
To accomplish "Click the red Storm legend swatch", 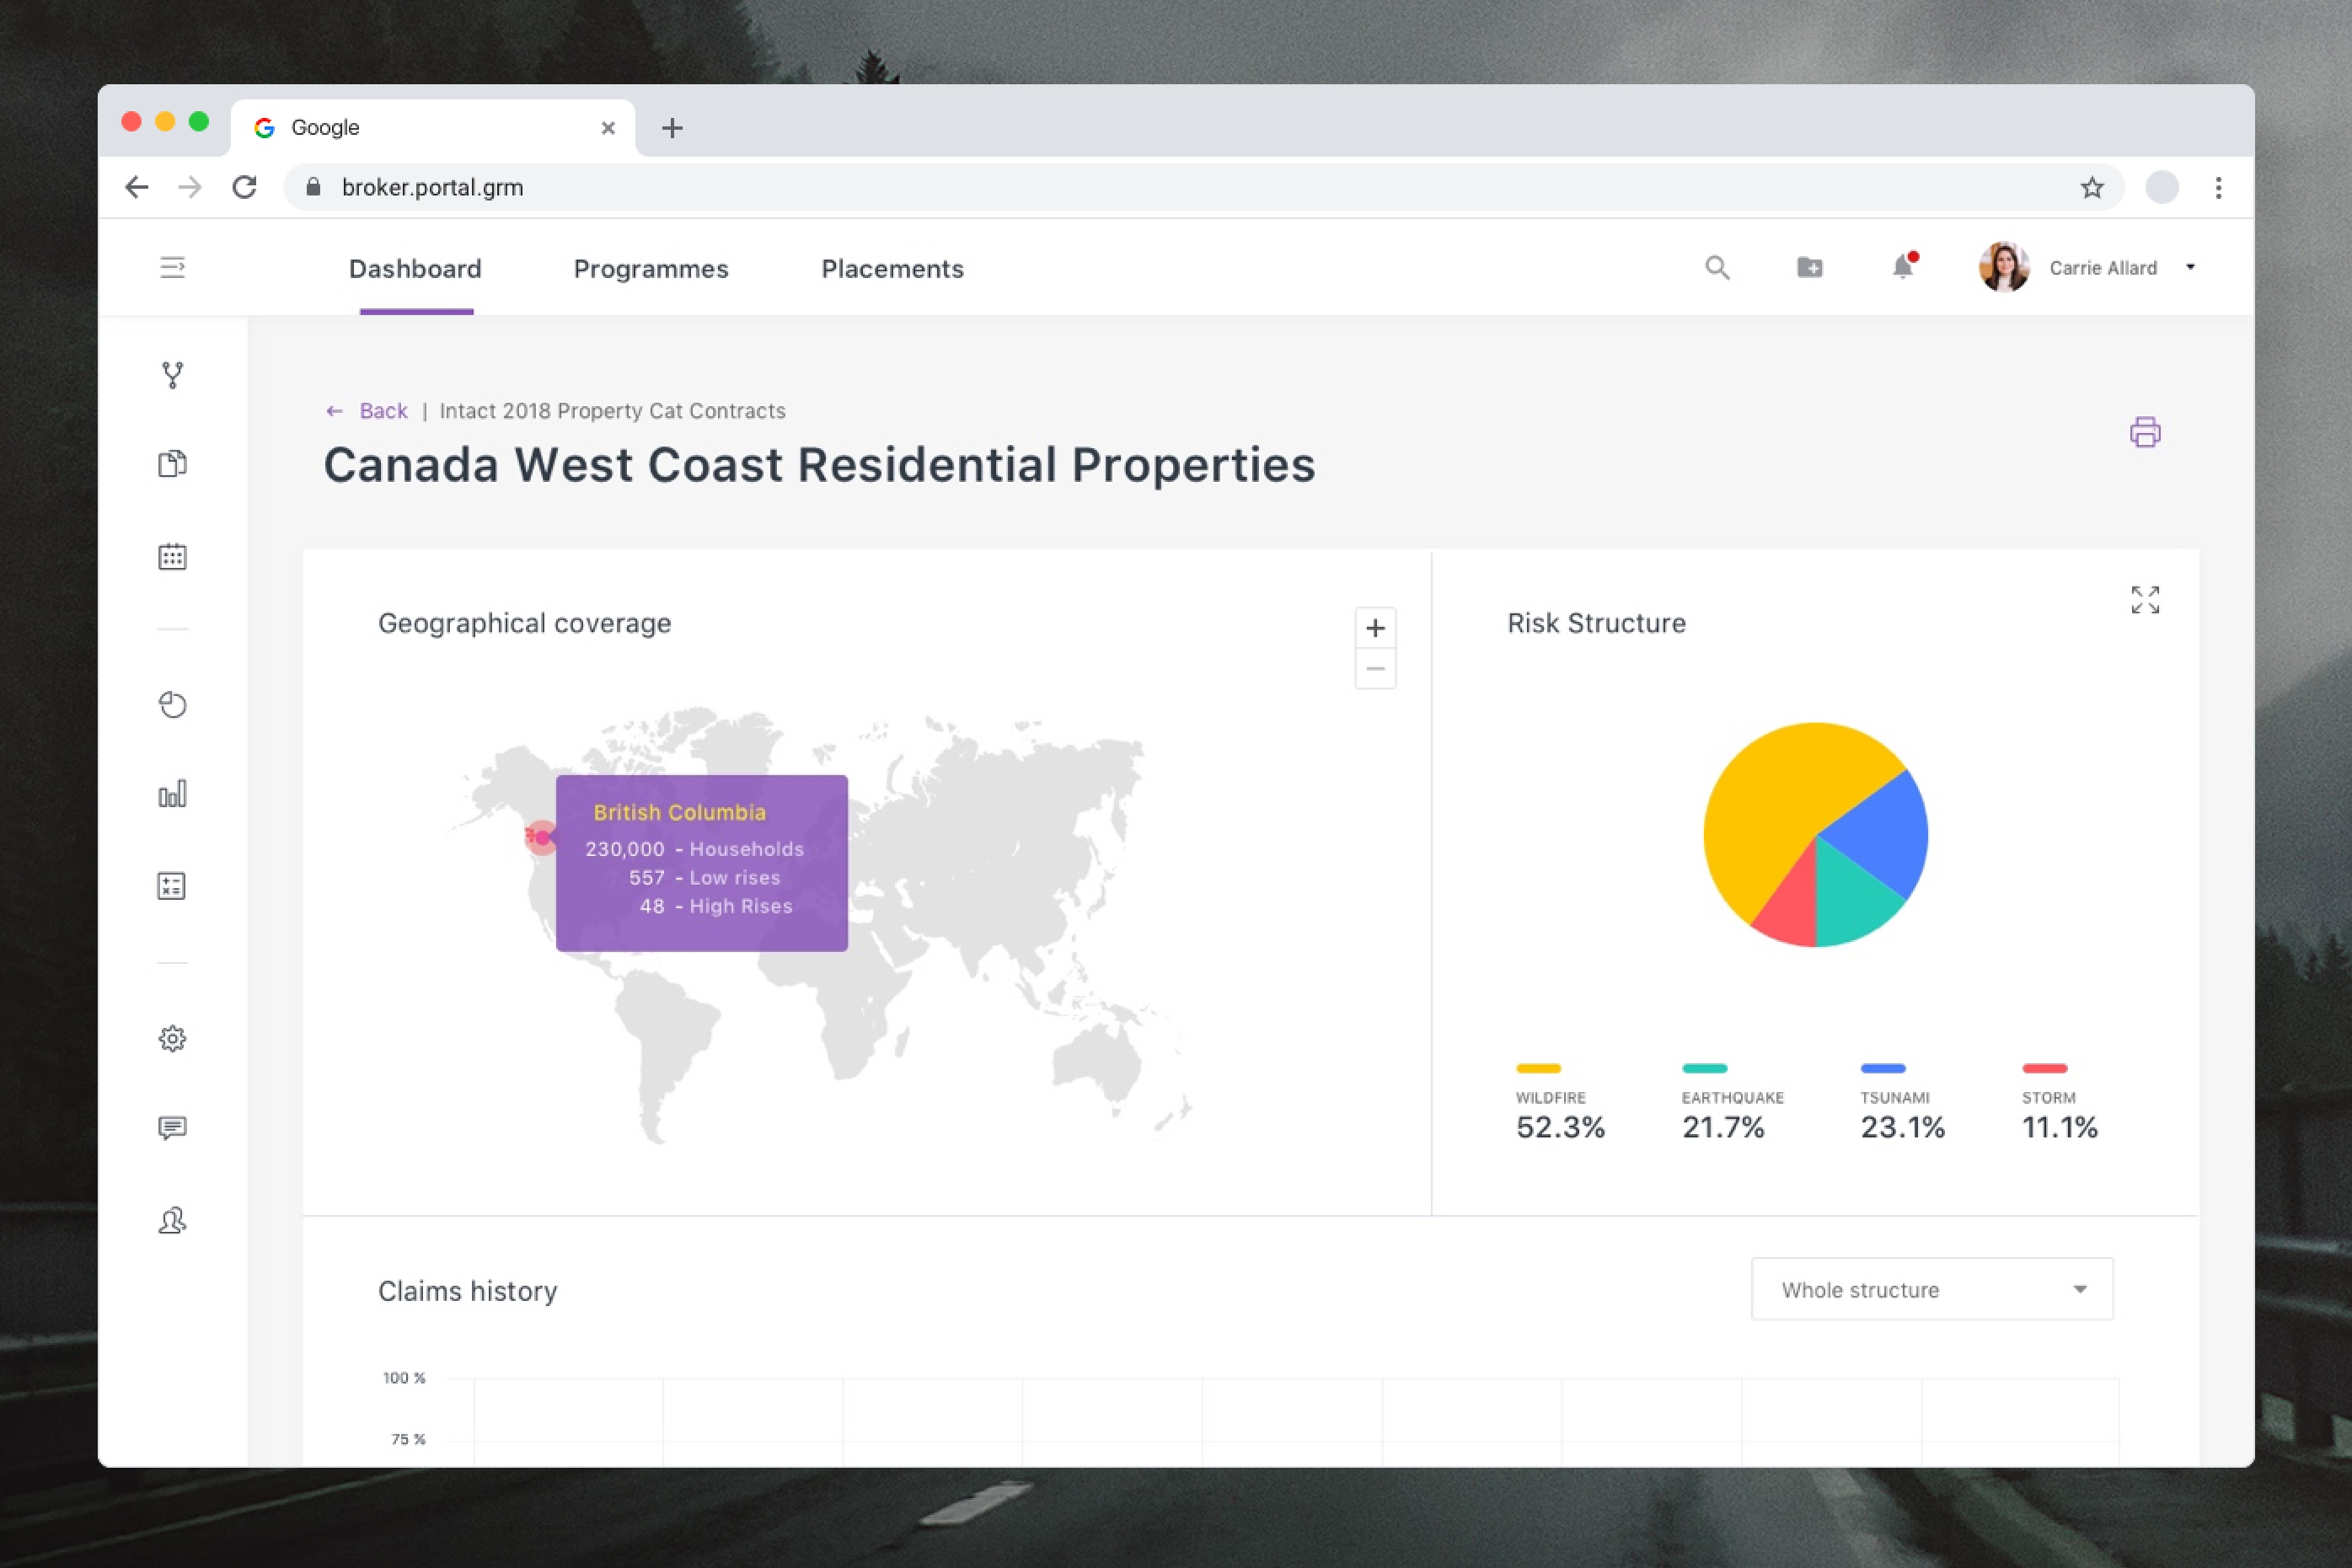I will (x=2044, y=1068).
